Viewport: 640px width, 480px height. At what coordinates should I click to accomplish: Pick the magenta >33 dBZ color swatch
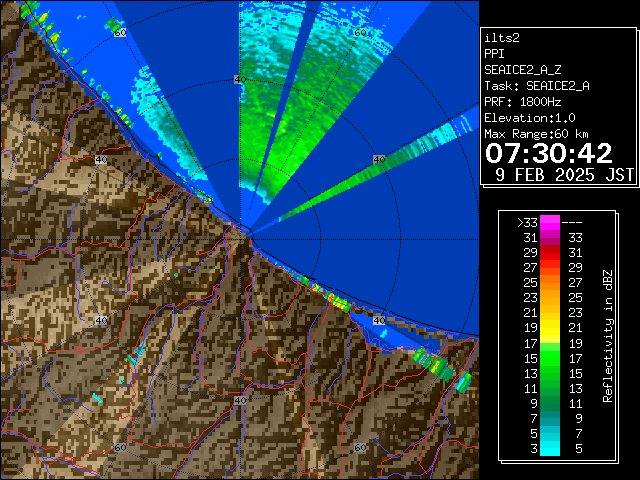[550, 223]
